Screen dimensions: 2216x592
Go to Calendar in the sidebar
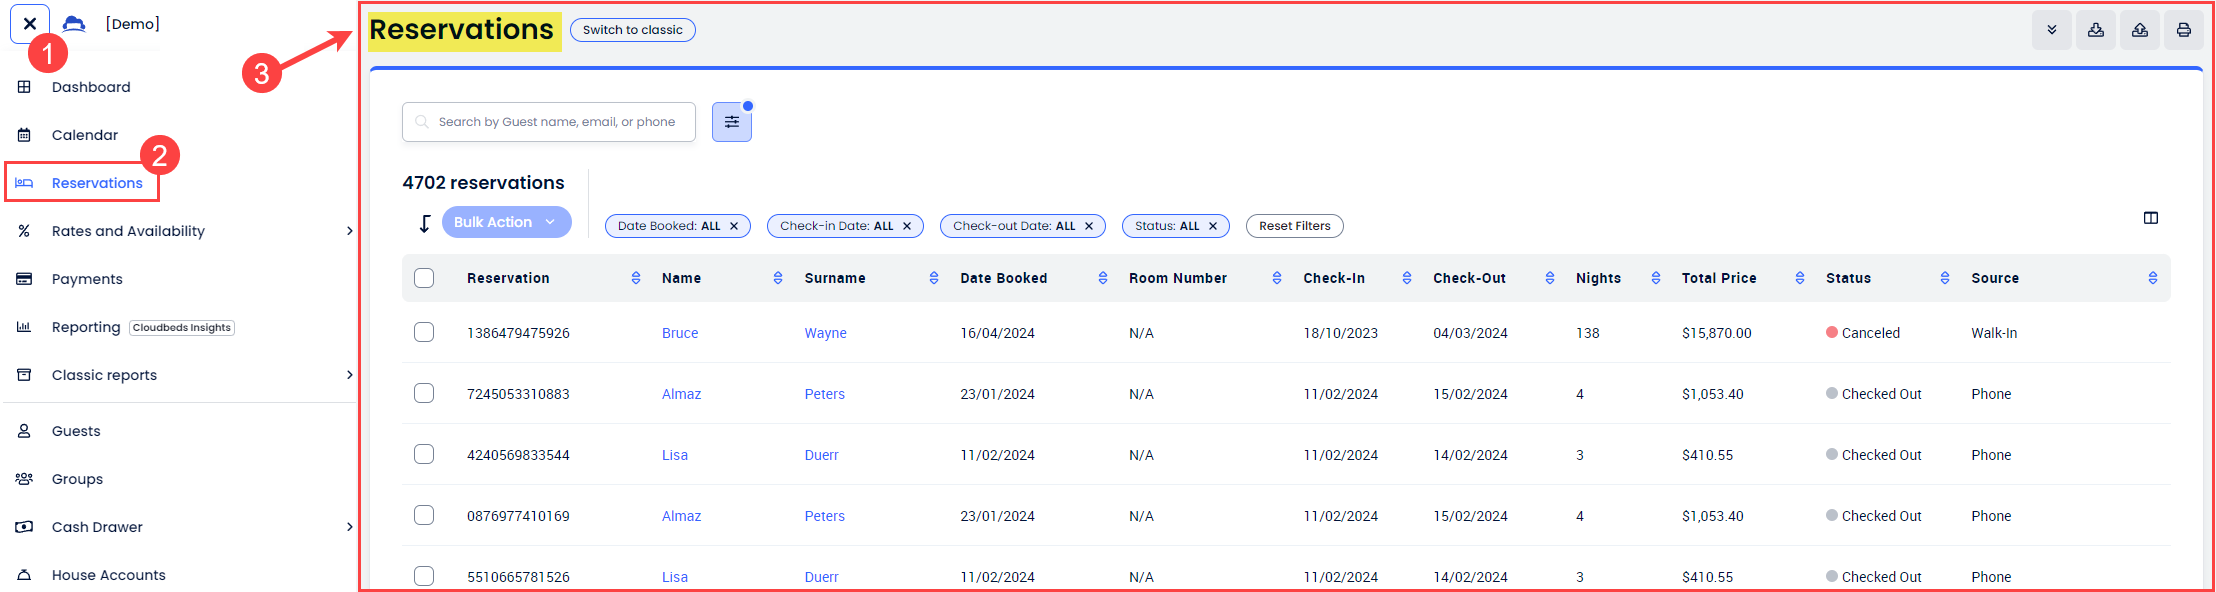click(84, 135)
